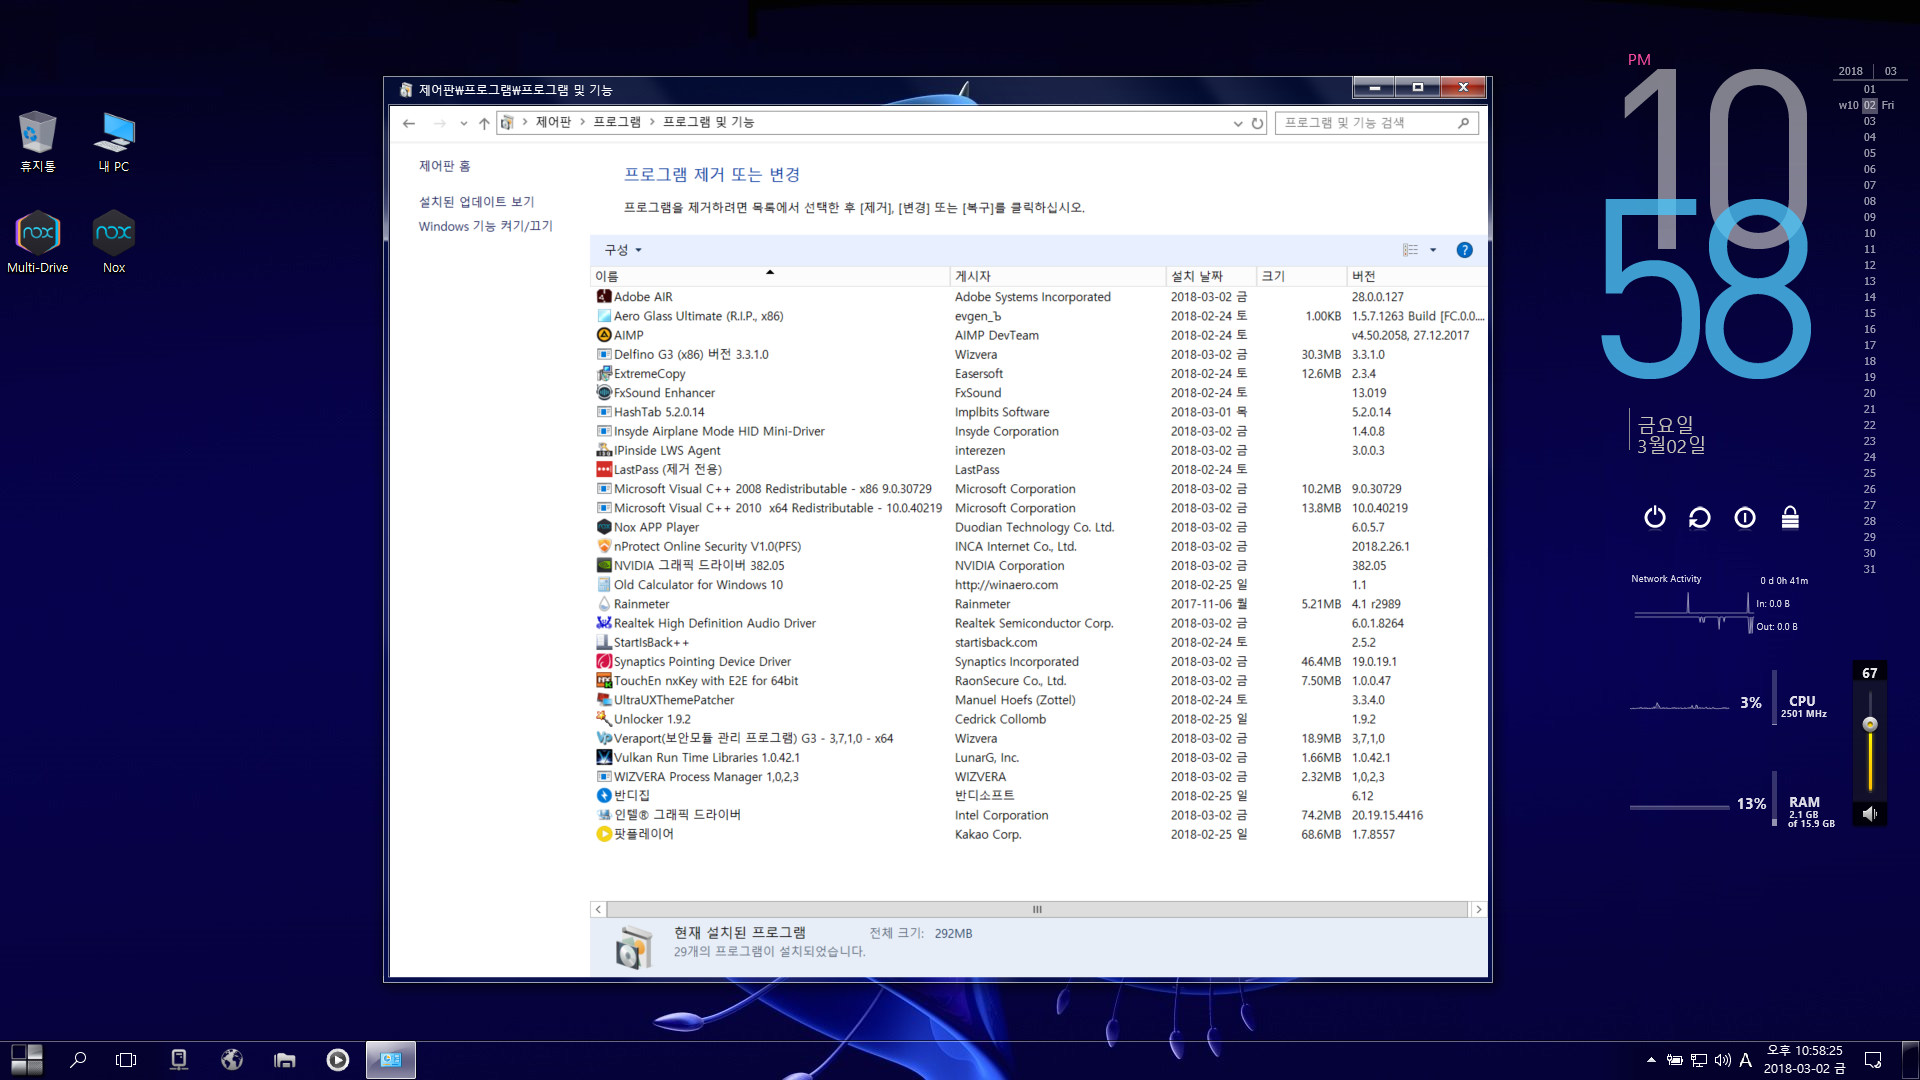Image resolution: width=1920 pixels, height=1080 pixels.
Task: Launch the Multi-Drive Nox icon
Action: tap(38, 242)
